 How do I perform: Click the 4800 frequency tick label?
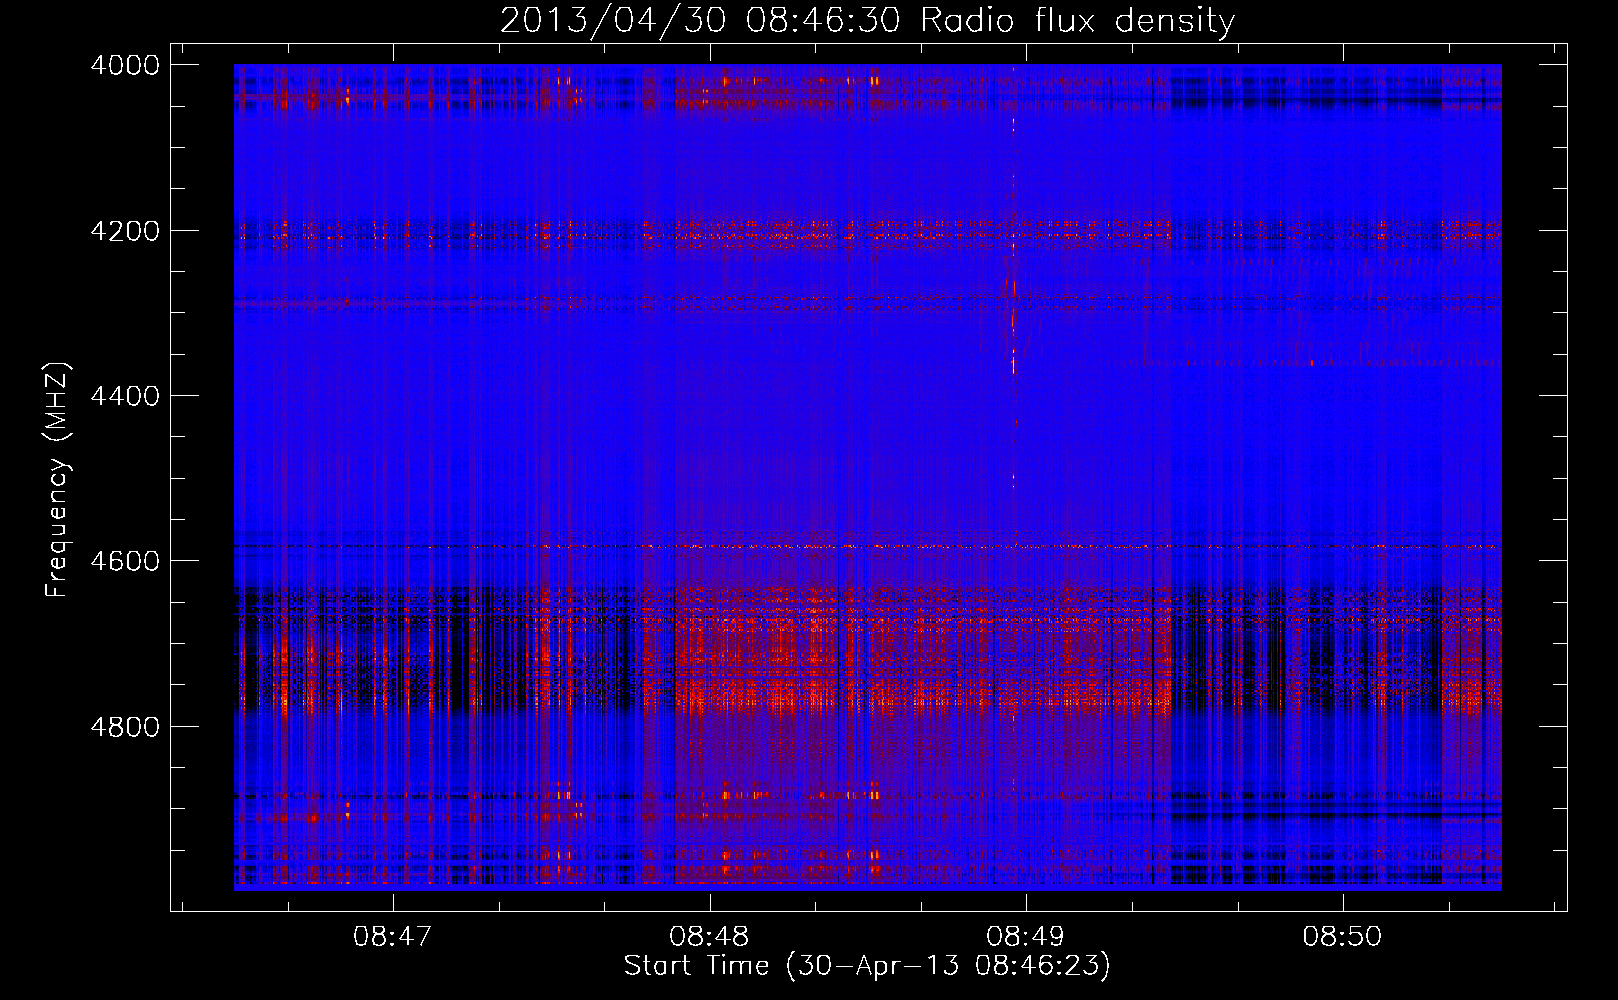125,727
